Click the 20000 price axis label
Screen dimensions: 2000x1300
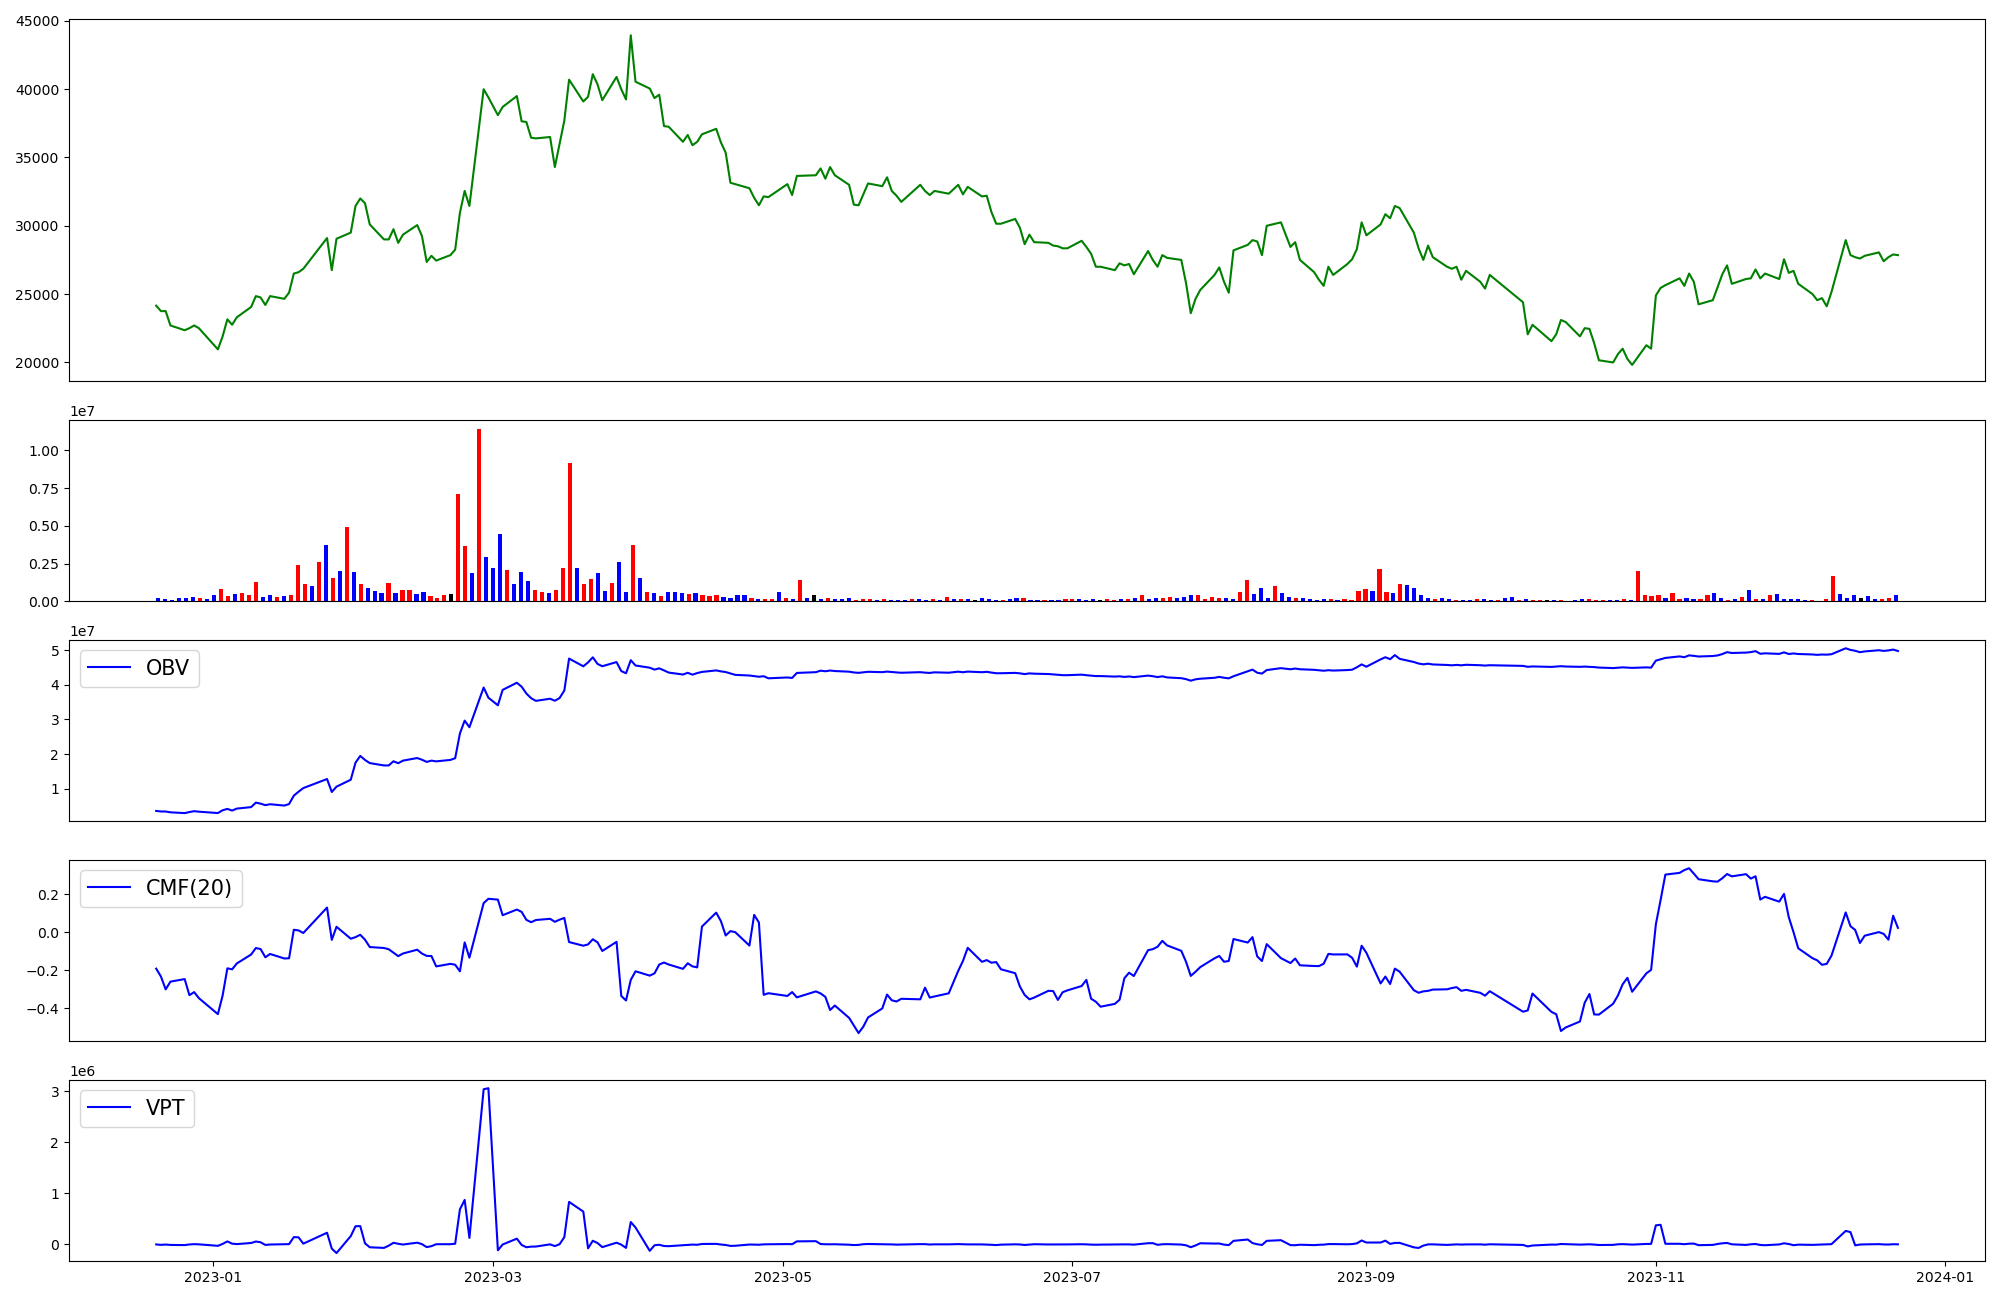pyautogui.click(x=37, y=363)
